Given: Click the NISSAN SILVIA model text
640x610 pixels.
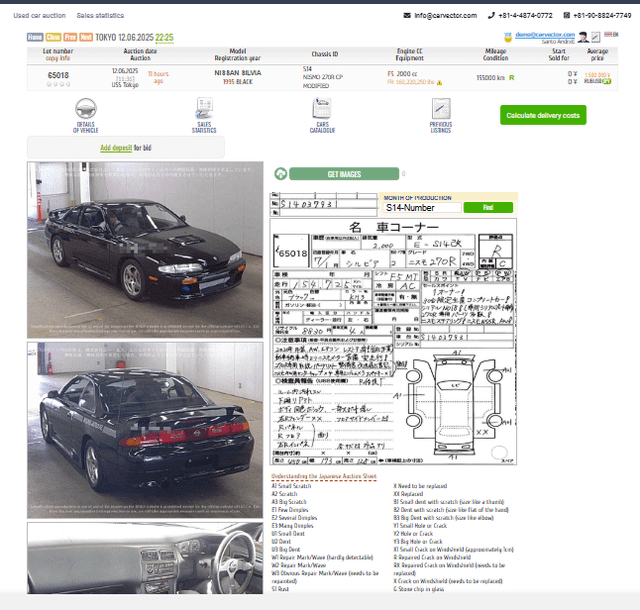Looking at the screenshot, I should tap(238, 73).
